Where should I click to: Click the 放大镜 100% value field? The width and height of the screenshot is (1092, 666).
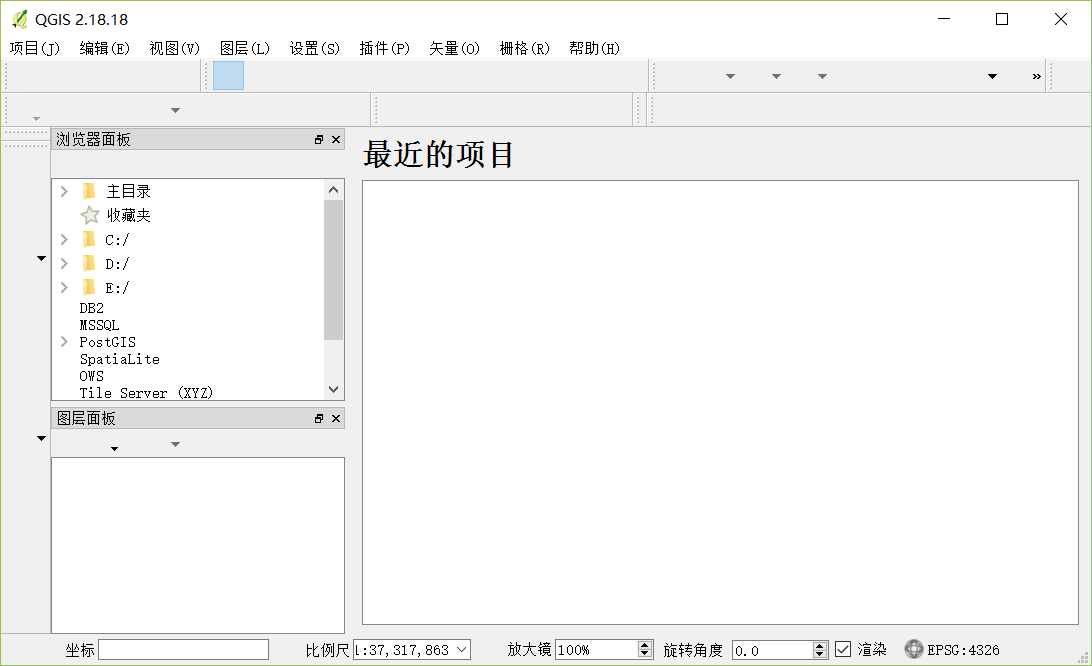597,650
